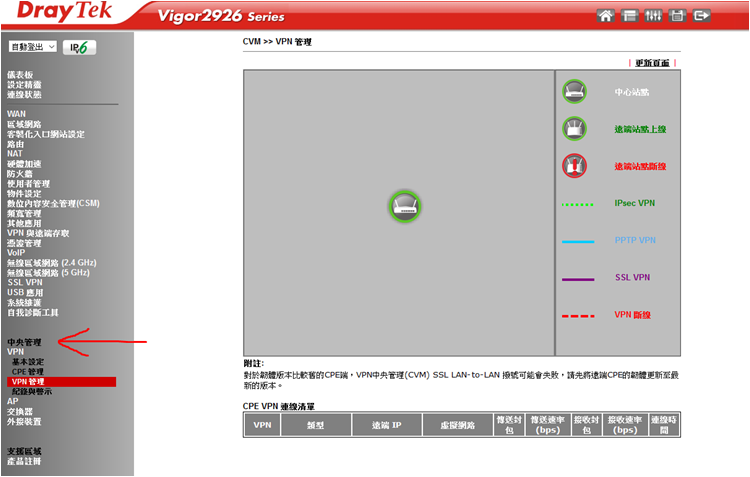750x477 pixels.
Task: Open the 自動登出 dropdown
Action: (x=32, y=47)
